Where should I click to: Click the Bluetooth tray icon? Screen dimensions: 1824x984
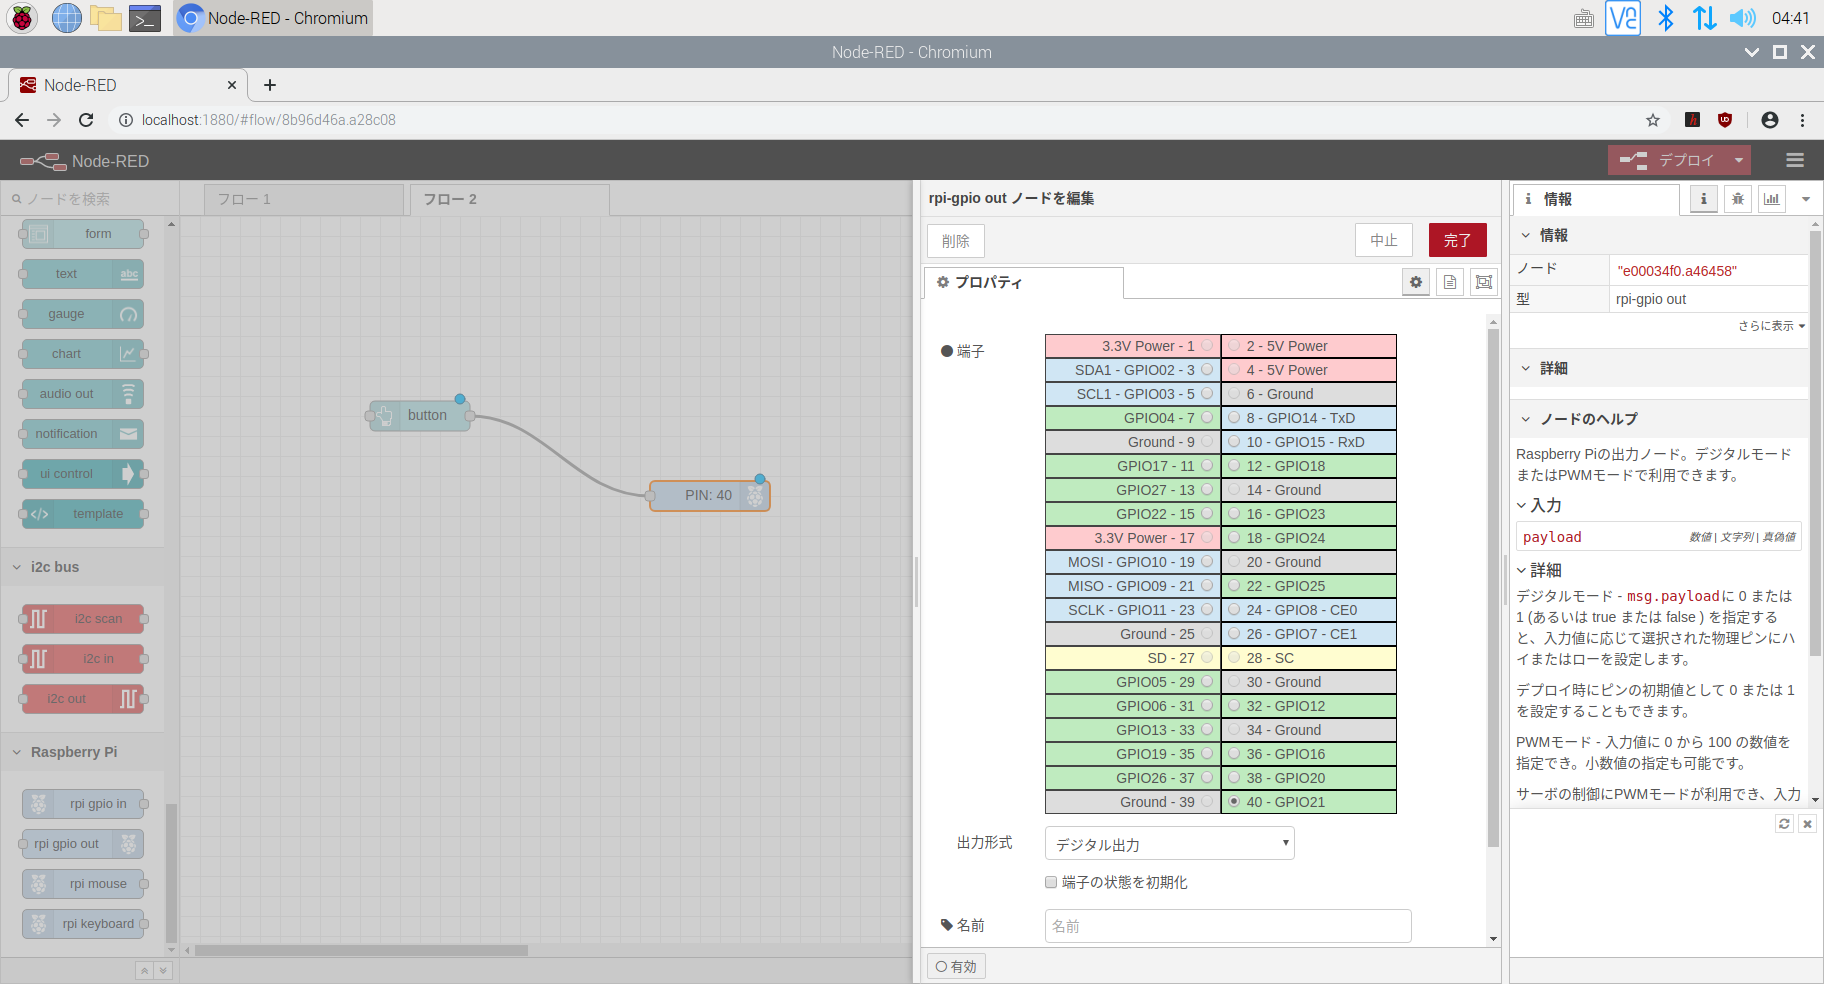1665,18
